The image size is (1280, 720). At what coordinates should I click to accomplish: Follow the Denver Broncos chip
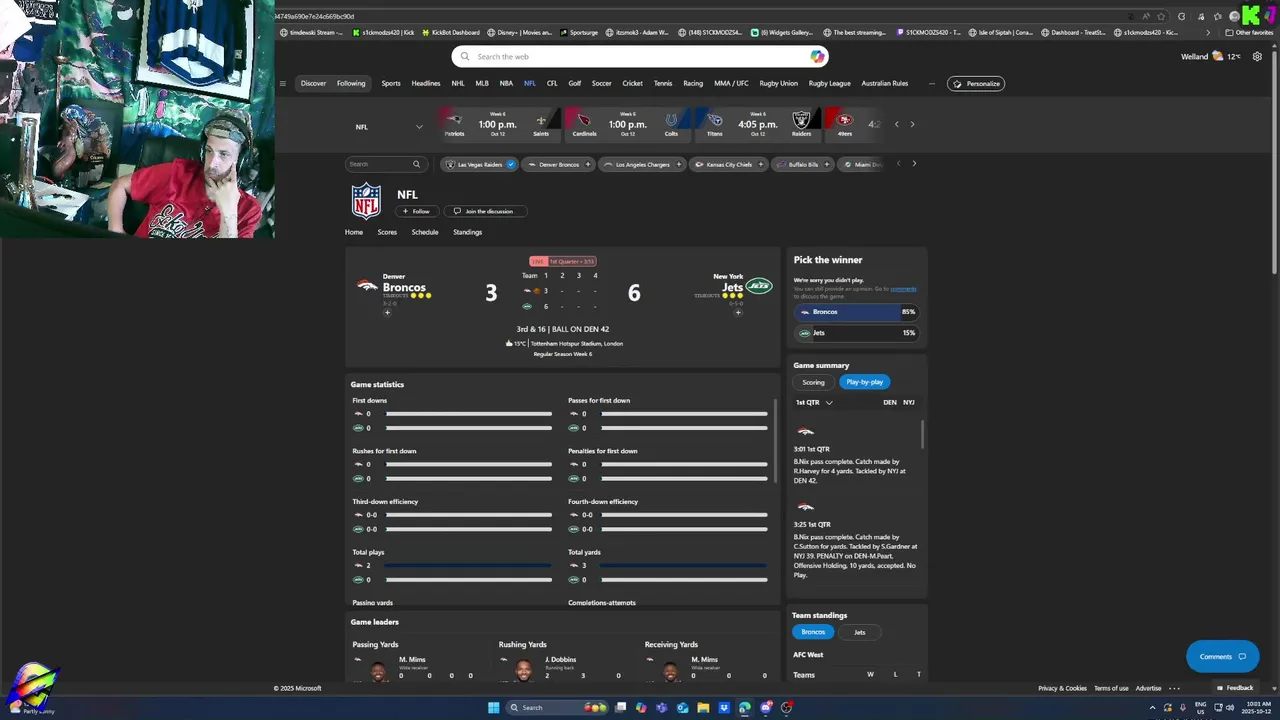[588, 164]
